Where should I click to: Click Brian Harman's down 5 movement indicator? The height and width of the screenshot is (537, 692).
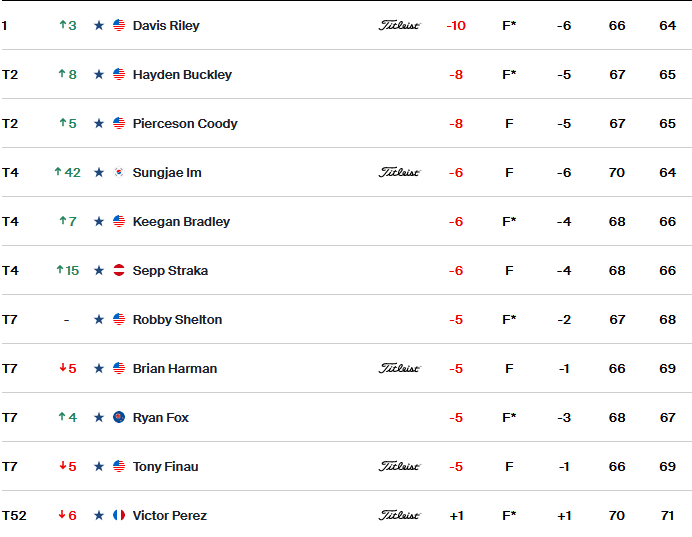(x=68, y=368)
